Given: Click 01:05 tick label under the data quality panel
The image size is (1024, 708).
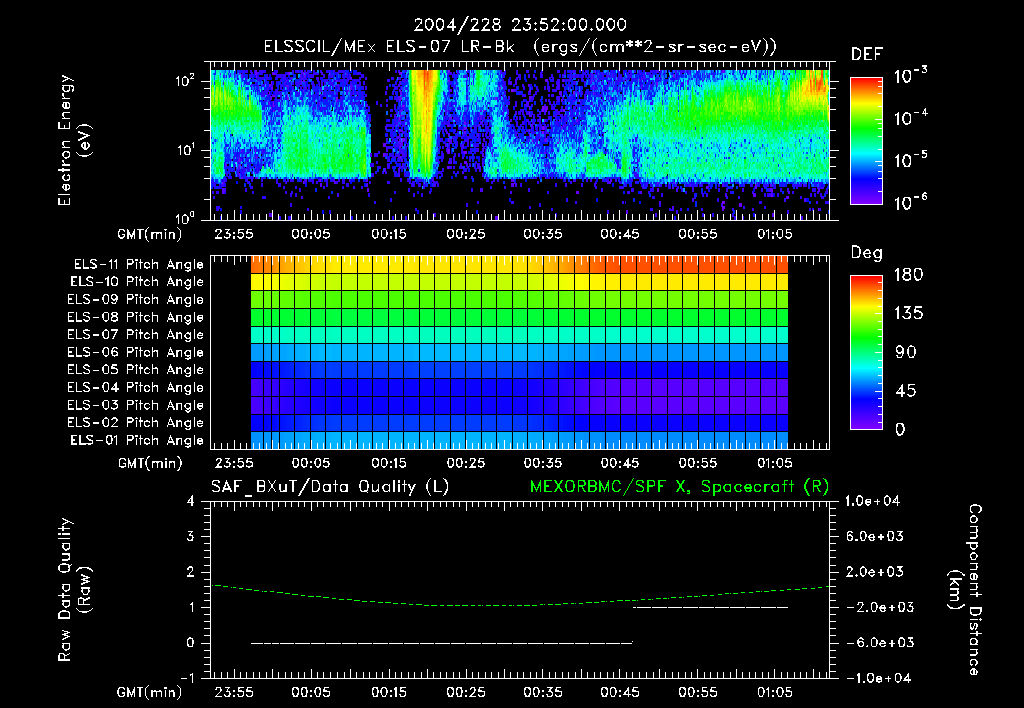Looking at the screenshot, I should point(775,692).
